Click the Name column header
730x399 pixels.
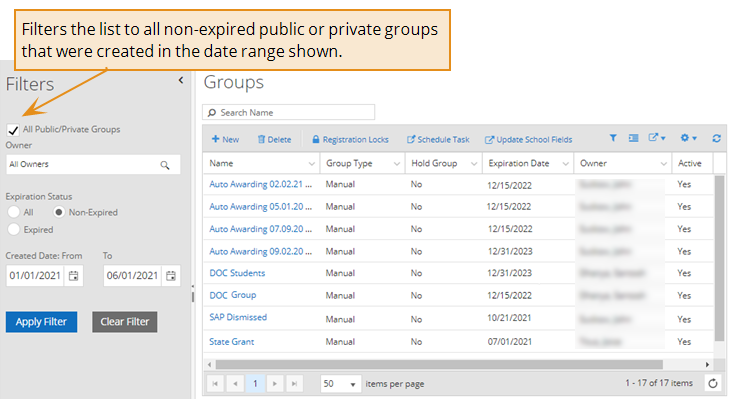tap(262, 163)
